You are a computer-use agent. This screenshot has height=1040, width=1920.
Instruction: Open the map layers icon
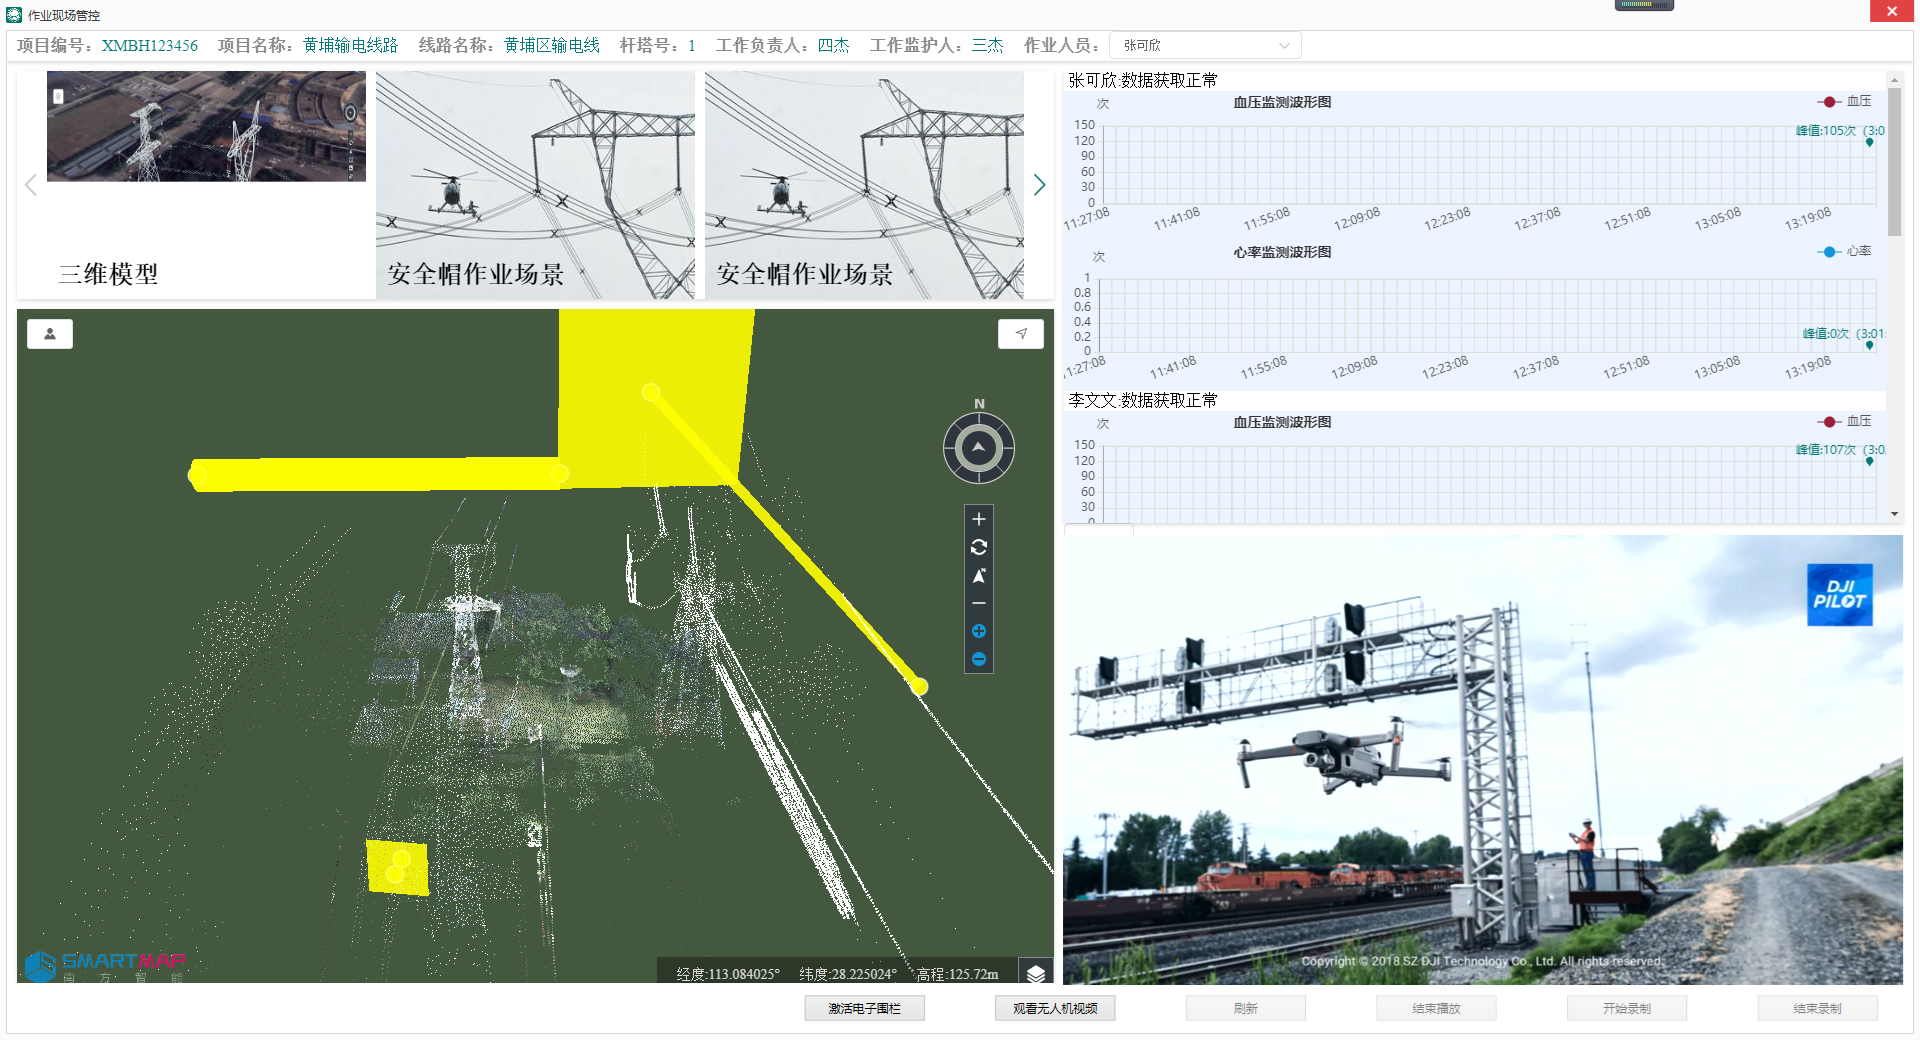[x=1035, y=973]
